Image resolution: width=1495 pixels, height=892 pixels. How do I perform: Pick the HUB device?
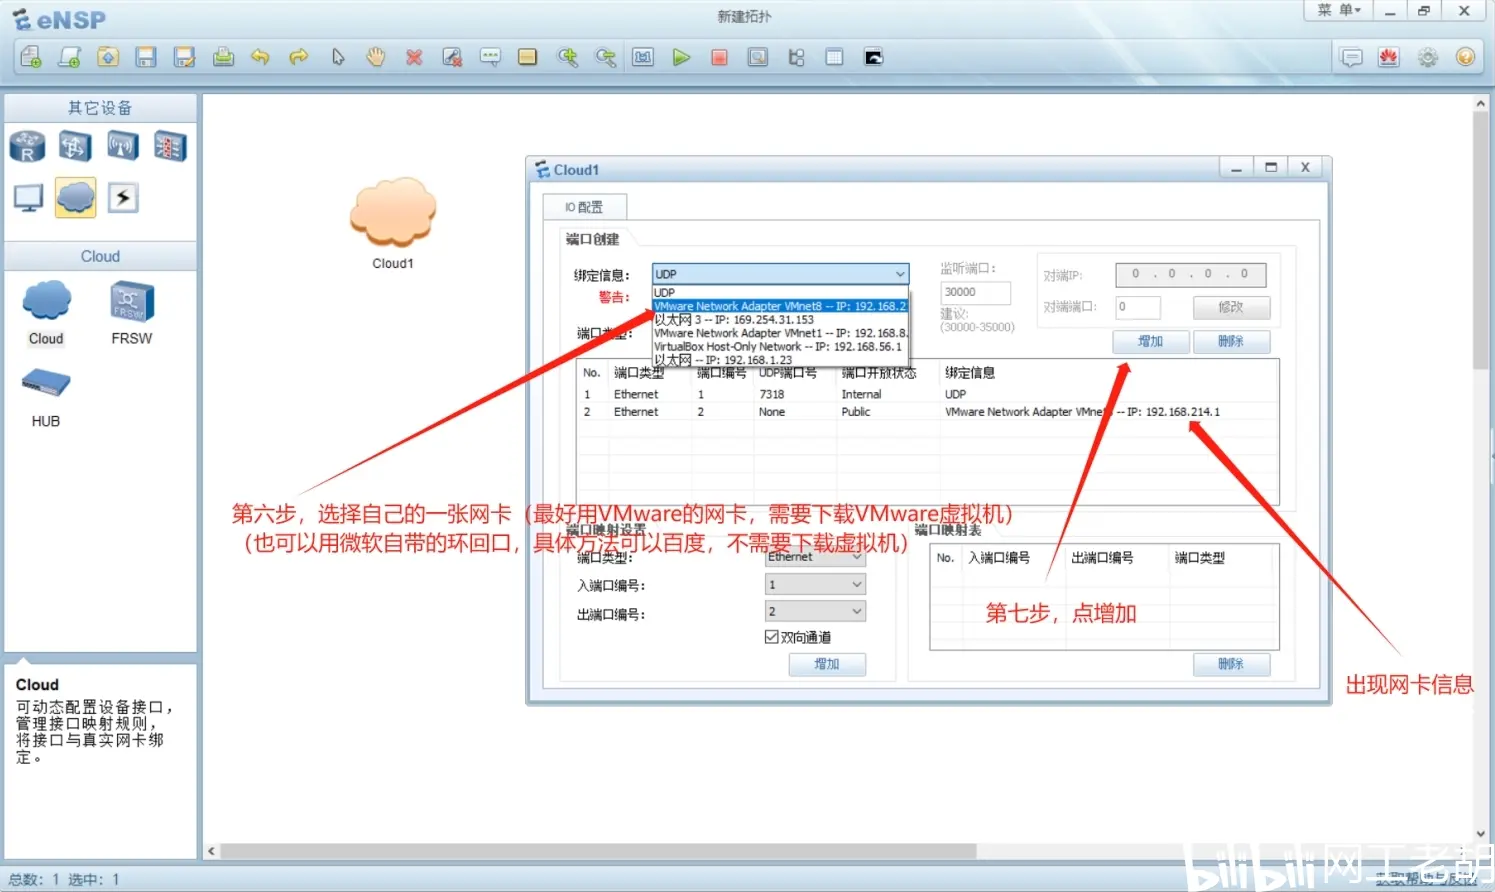(x=46, y=397)
